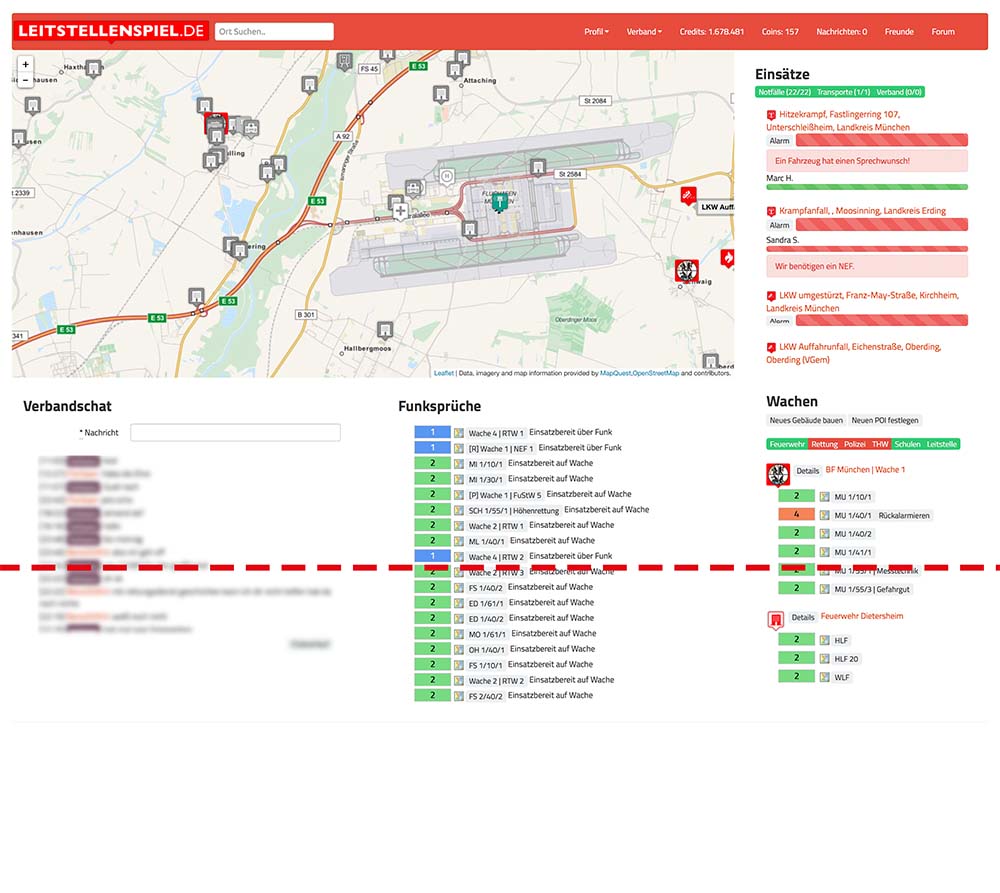Open the Forum link in the top bar
The height and width of the screenshot is (893, 1000).
[943, 32]
